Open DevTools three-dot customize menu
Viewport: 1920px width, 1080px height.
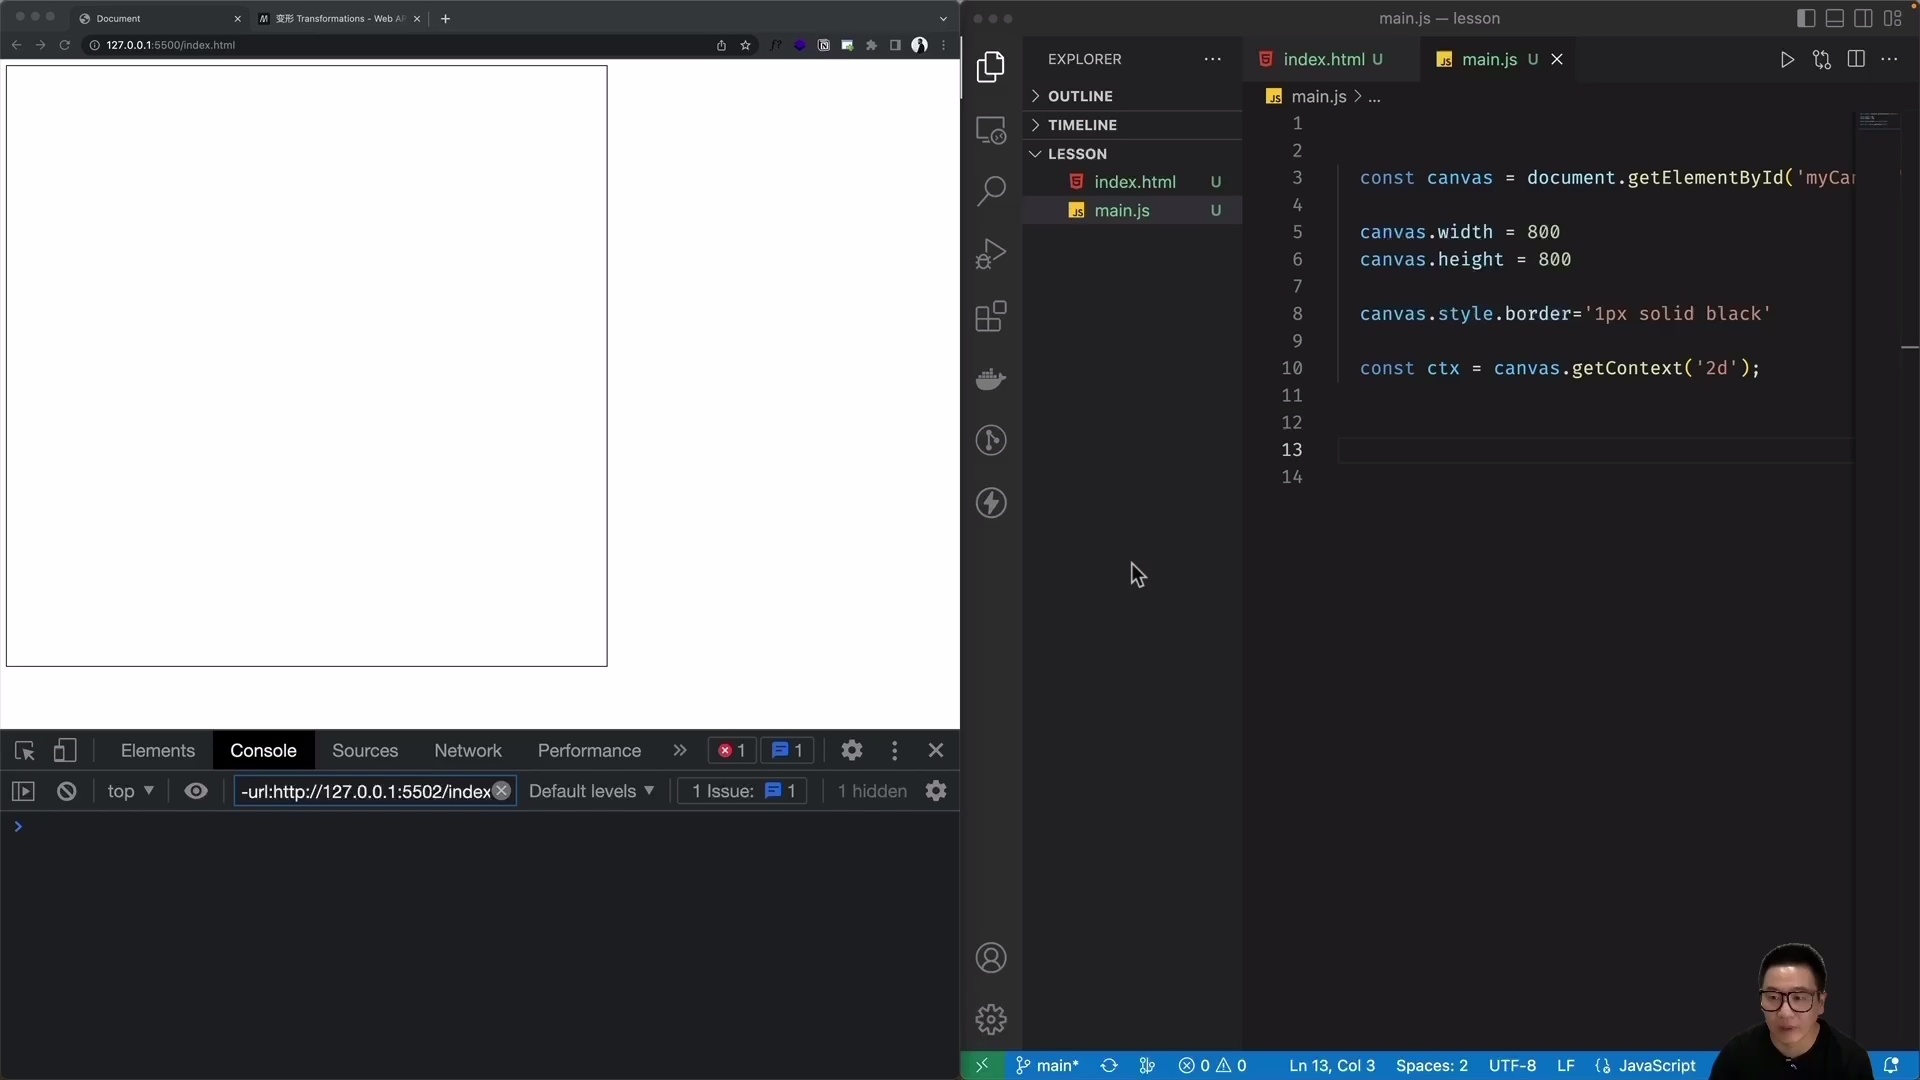[x=895, y=750]
